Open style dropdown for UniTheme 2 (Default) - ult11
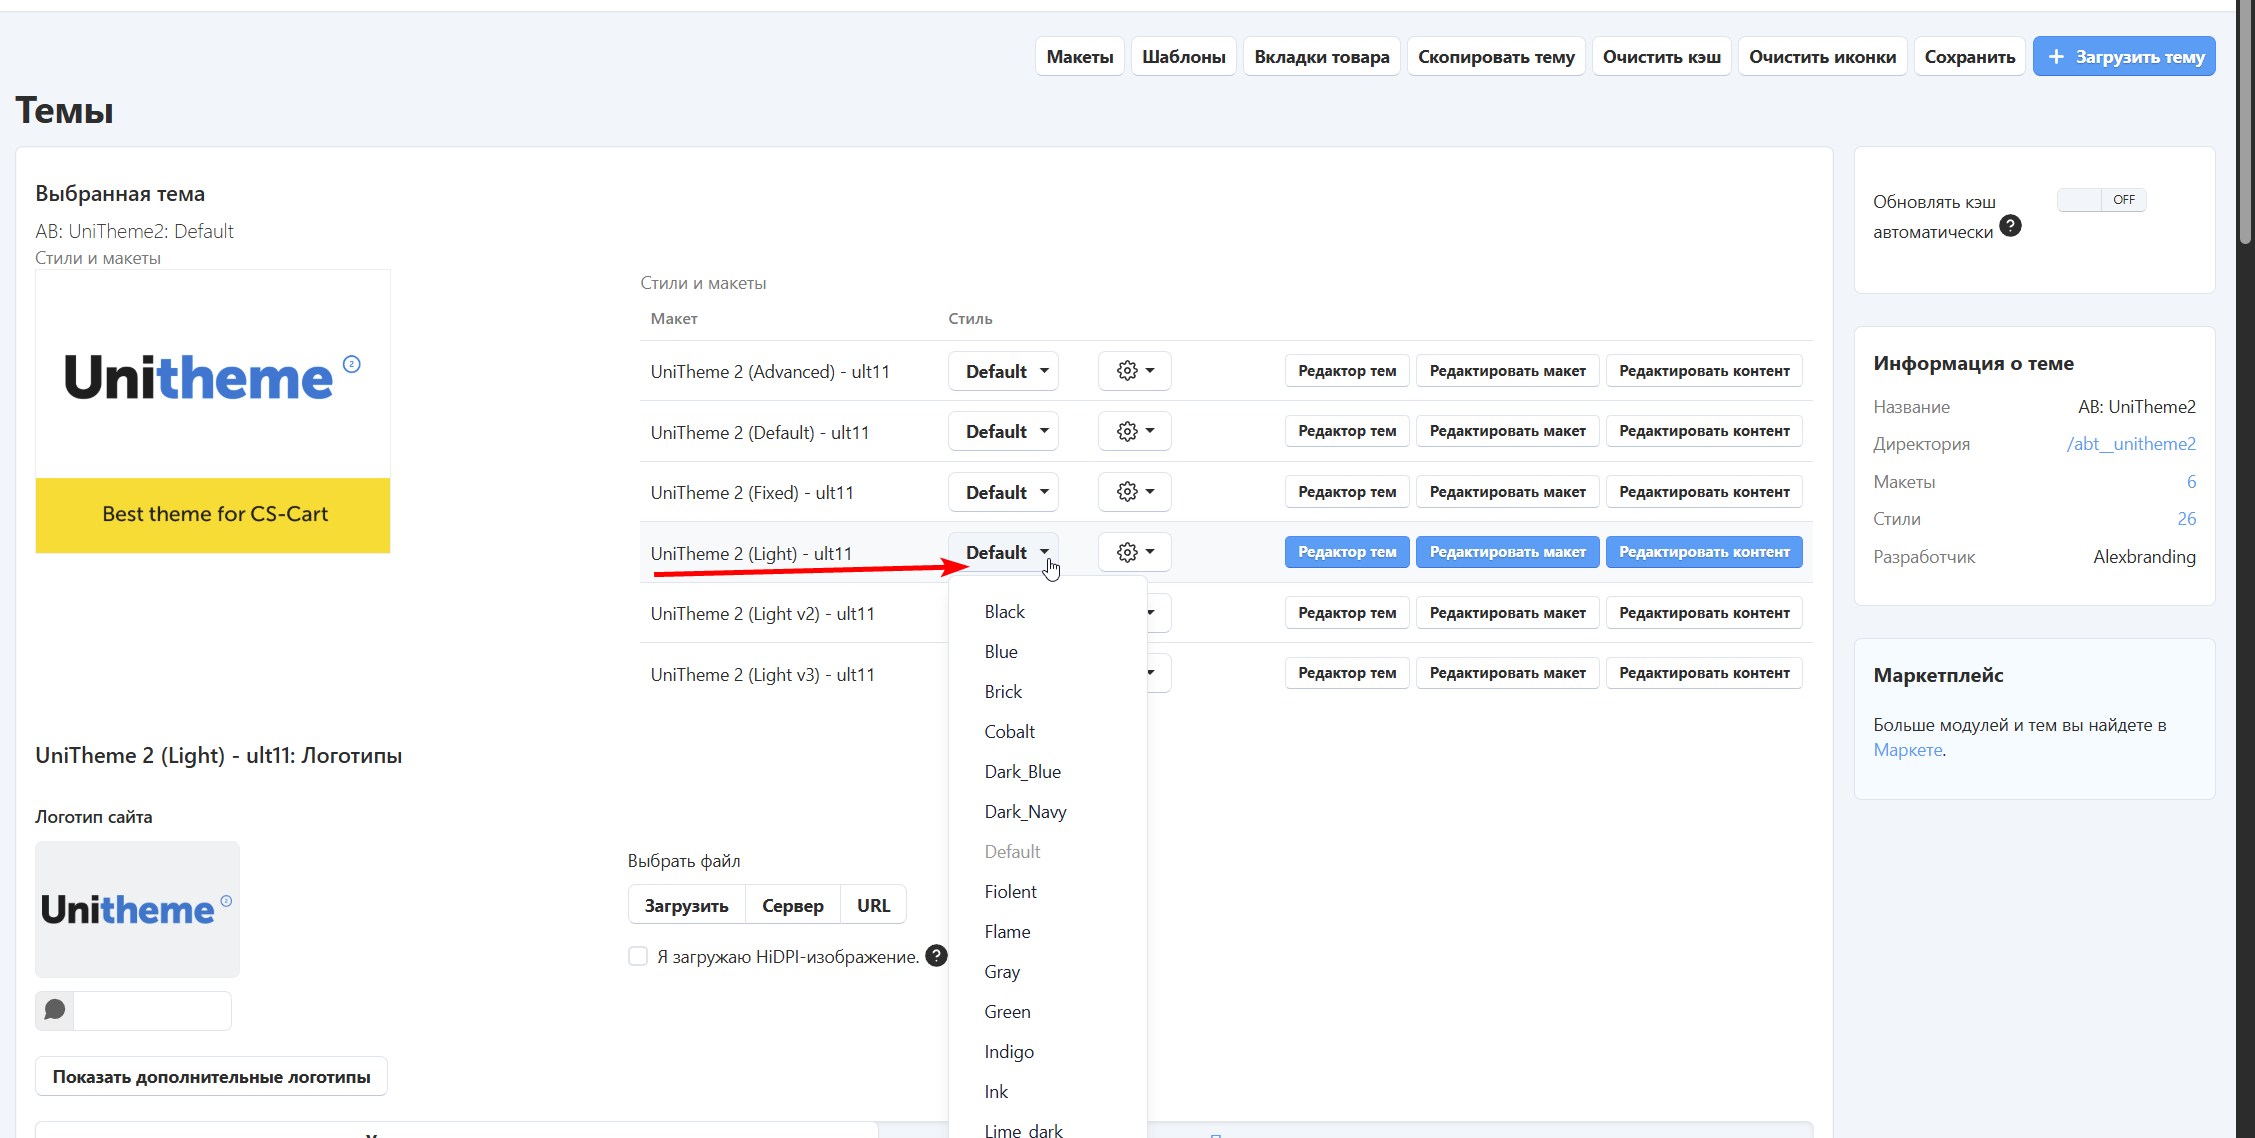Screen dimensions: 2255x1138 (1003, 431)
